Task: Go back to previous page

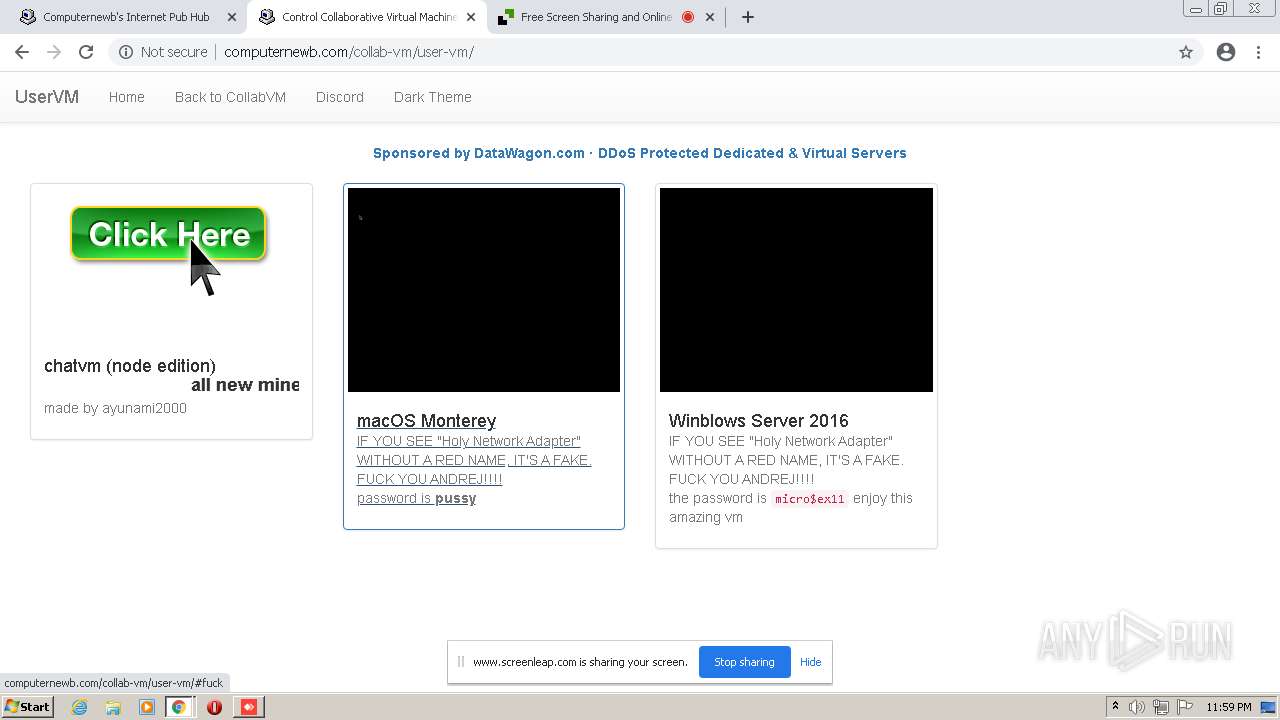Action: pyautogui.click(x=22, y=52)
